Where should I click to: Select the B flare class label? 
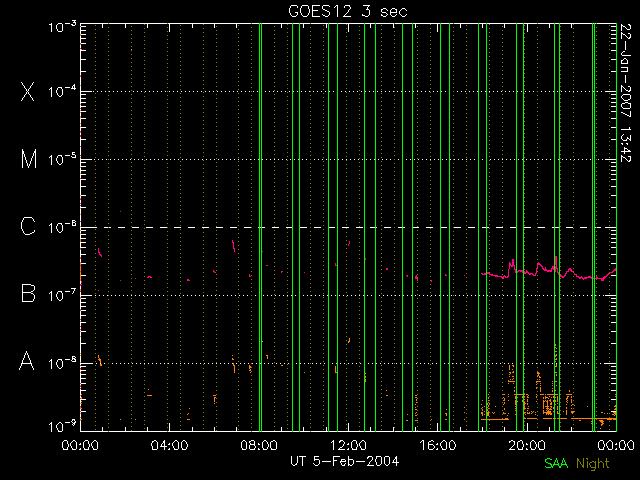pos(28,293)
